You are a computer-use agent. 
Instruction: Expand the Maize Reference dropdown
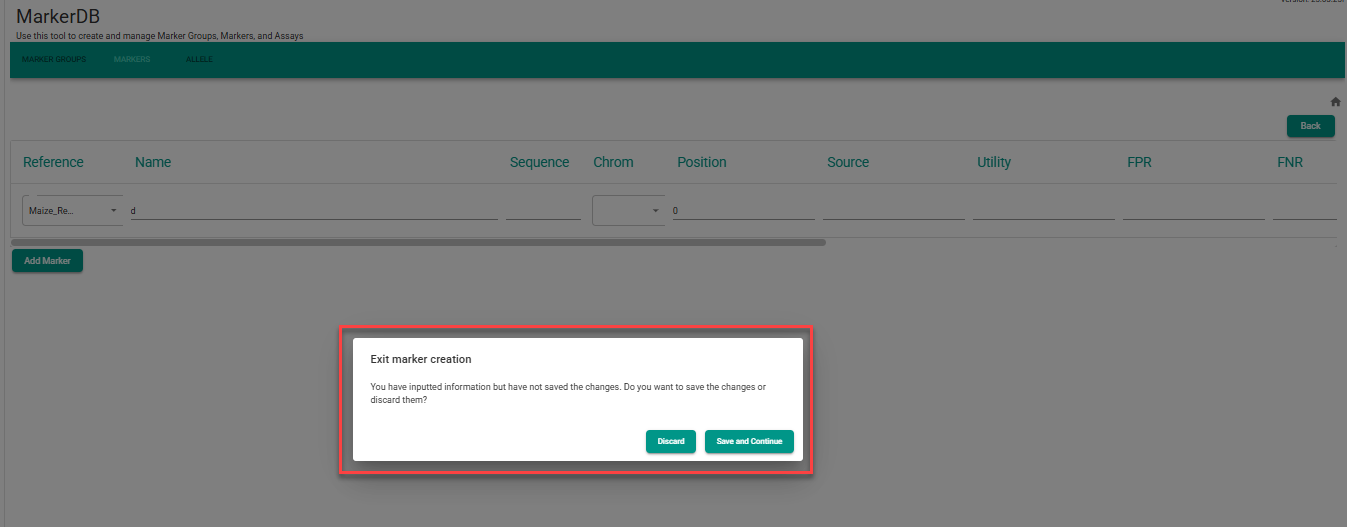coord(71,211)
